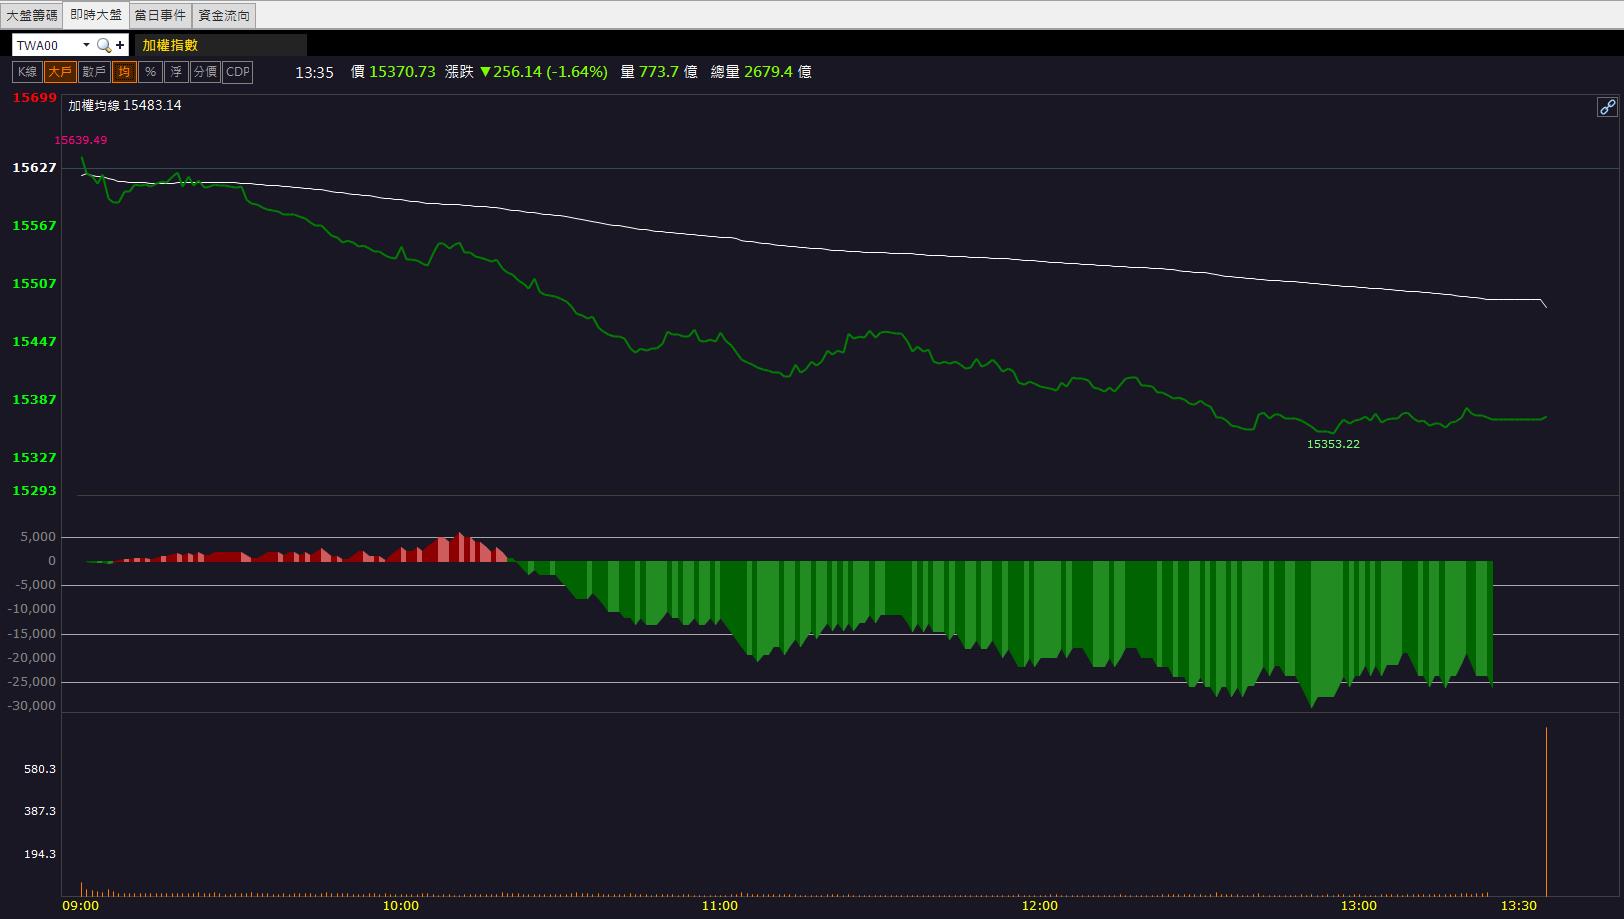Open the 分價 price distribution view
1624x919 pixels.
[205, 72]
